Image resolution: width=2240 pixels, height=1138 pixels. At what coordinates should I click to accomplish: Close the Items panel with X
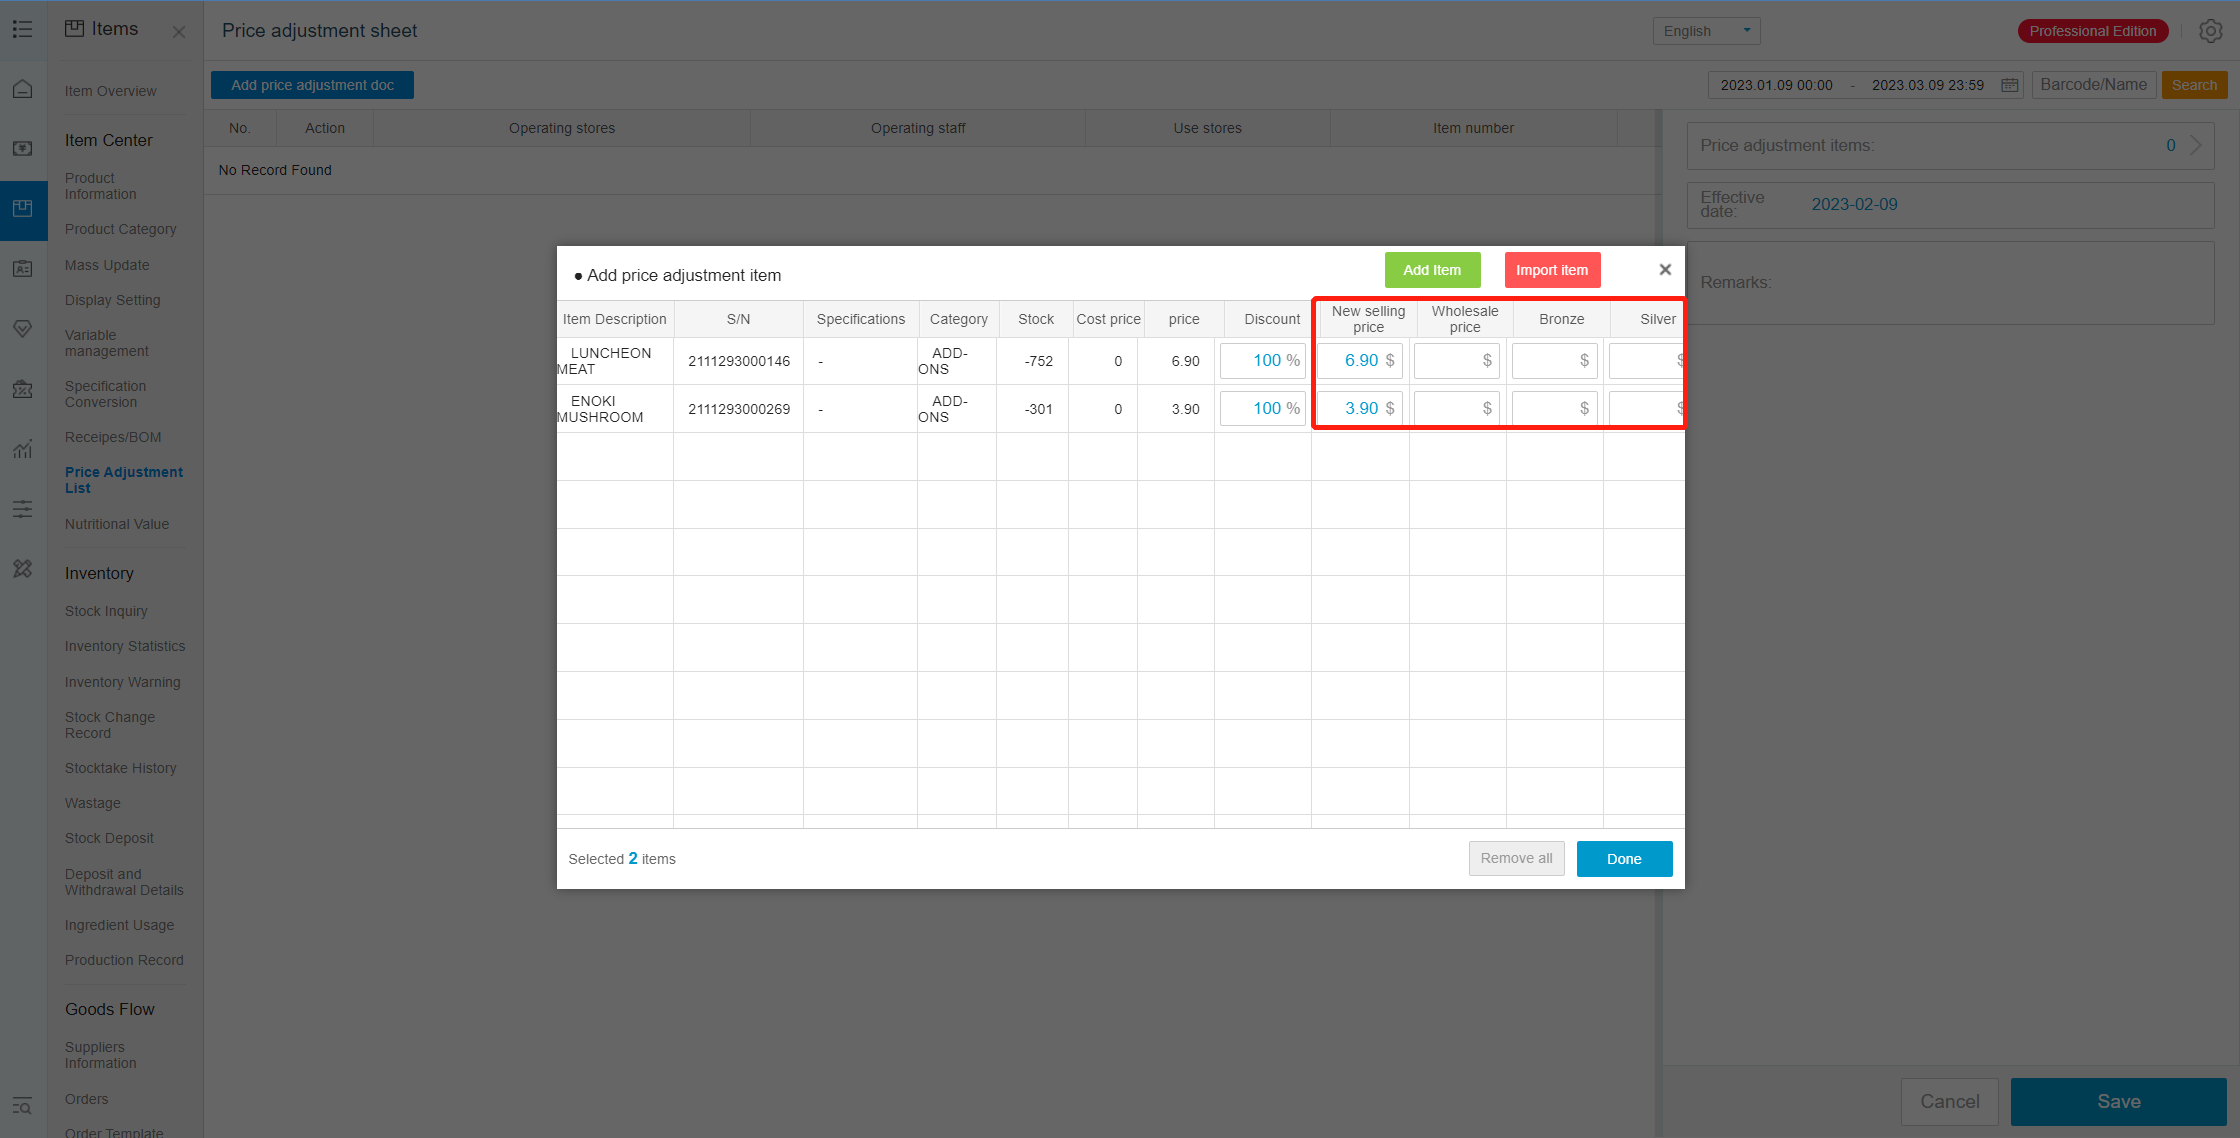click(x=179, y=32)
